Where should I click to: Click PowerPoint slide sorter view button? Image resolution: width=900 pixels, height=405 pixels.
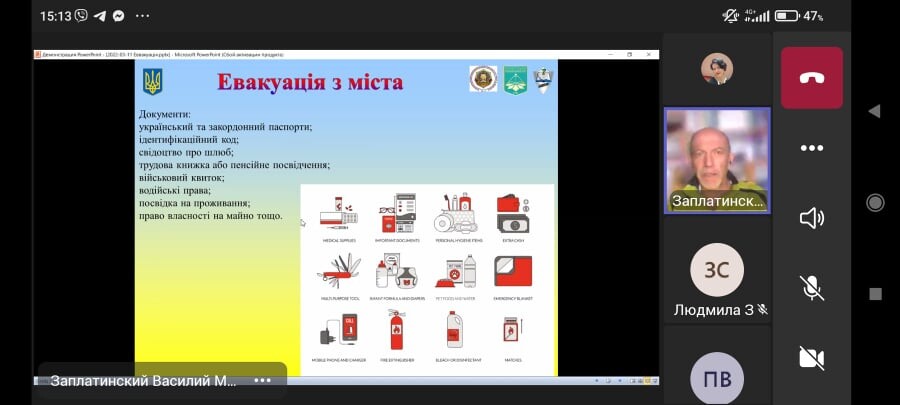pos(639,380)
